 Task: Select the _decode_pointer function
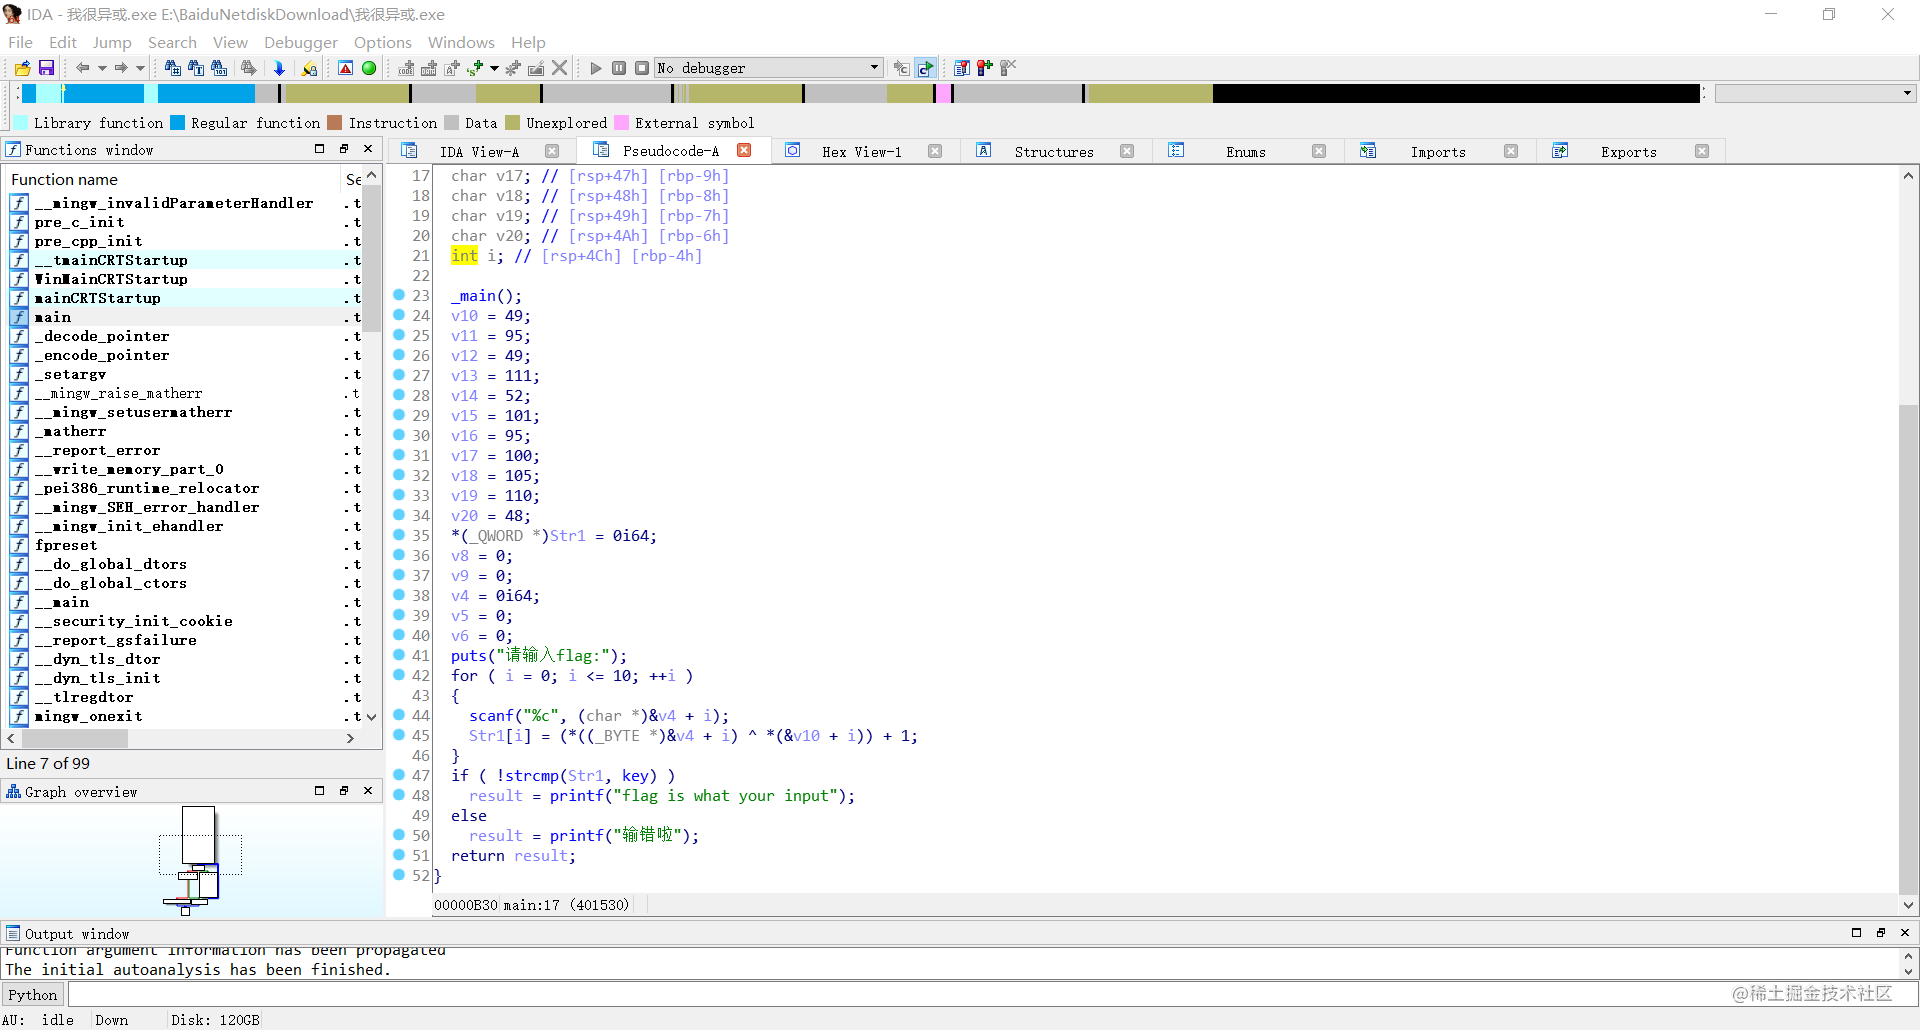pyautogui.click(x=102, y=336)
